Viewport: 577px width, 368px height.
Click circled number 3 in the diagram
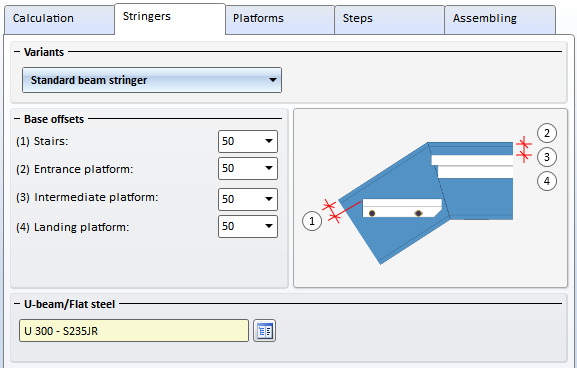pyautogui.click(x=546, y=157)
